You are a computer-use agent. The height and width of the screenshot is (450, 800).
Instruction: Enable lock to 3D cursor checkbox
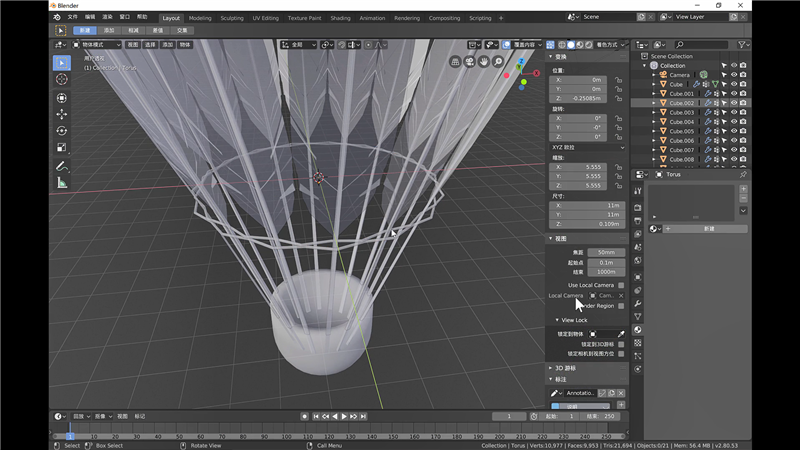[621, 344]
